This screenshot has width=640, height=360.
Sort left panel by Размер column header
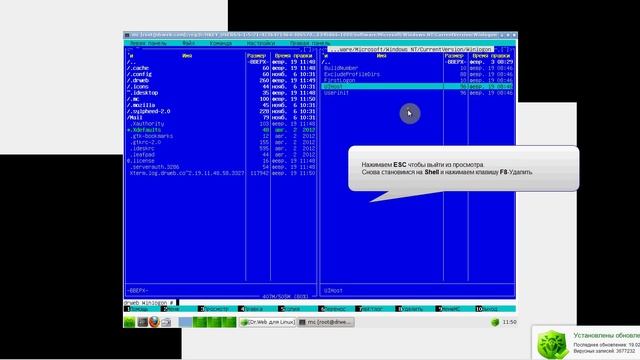tap(256, 56)
